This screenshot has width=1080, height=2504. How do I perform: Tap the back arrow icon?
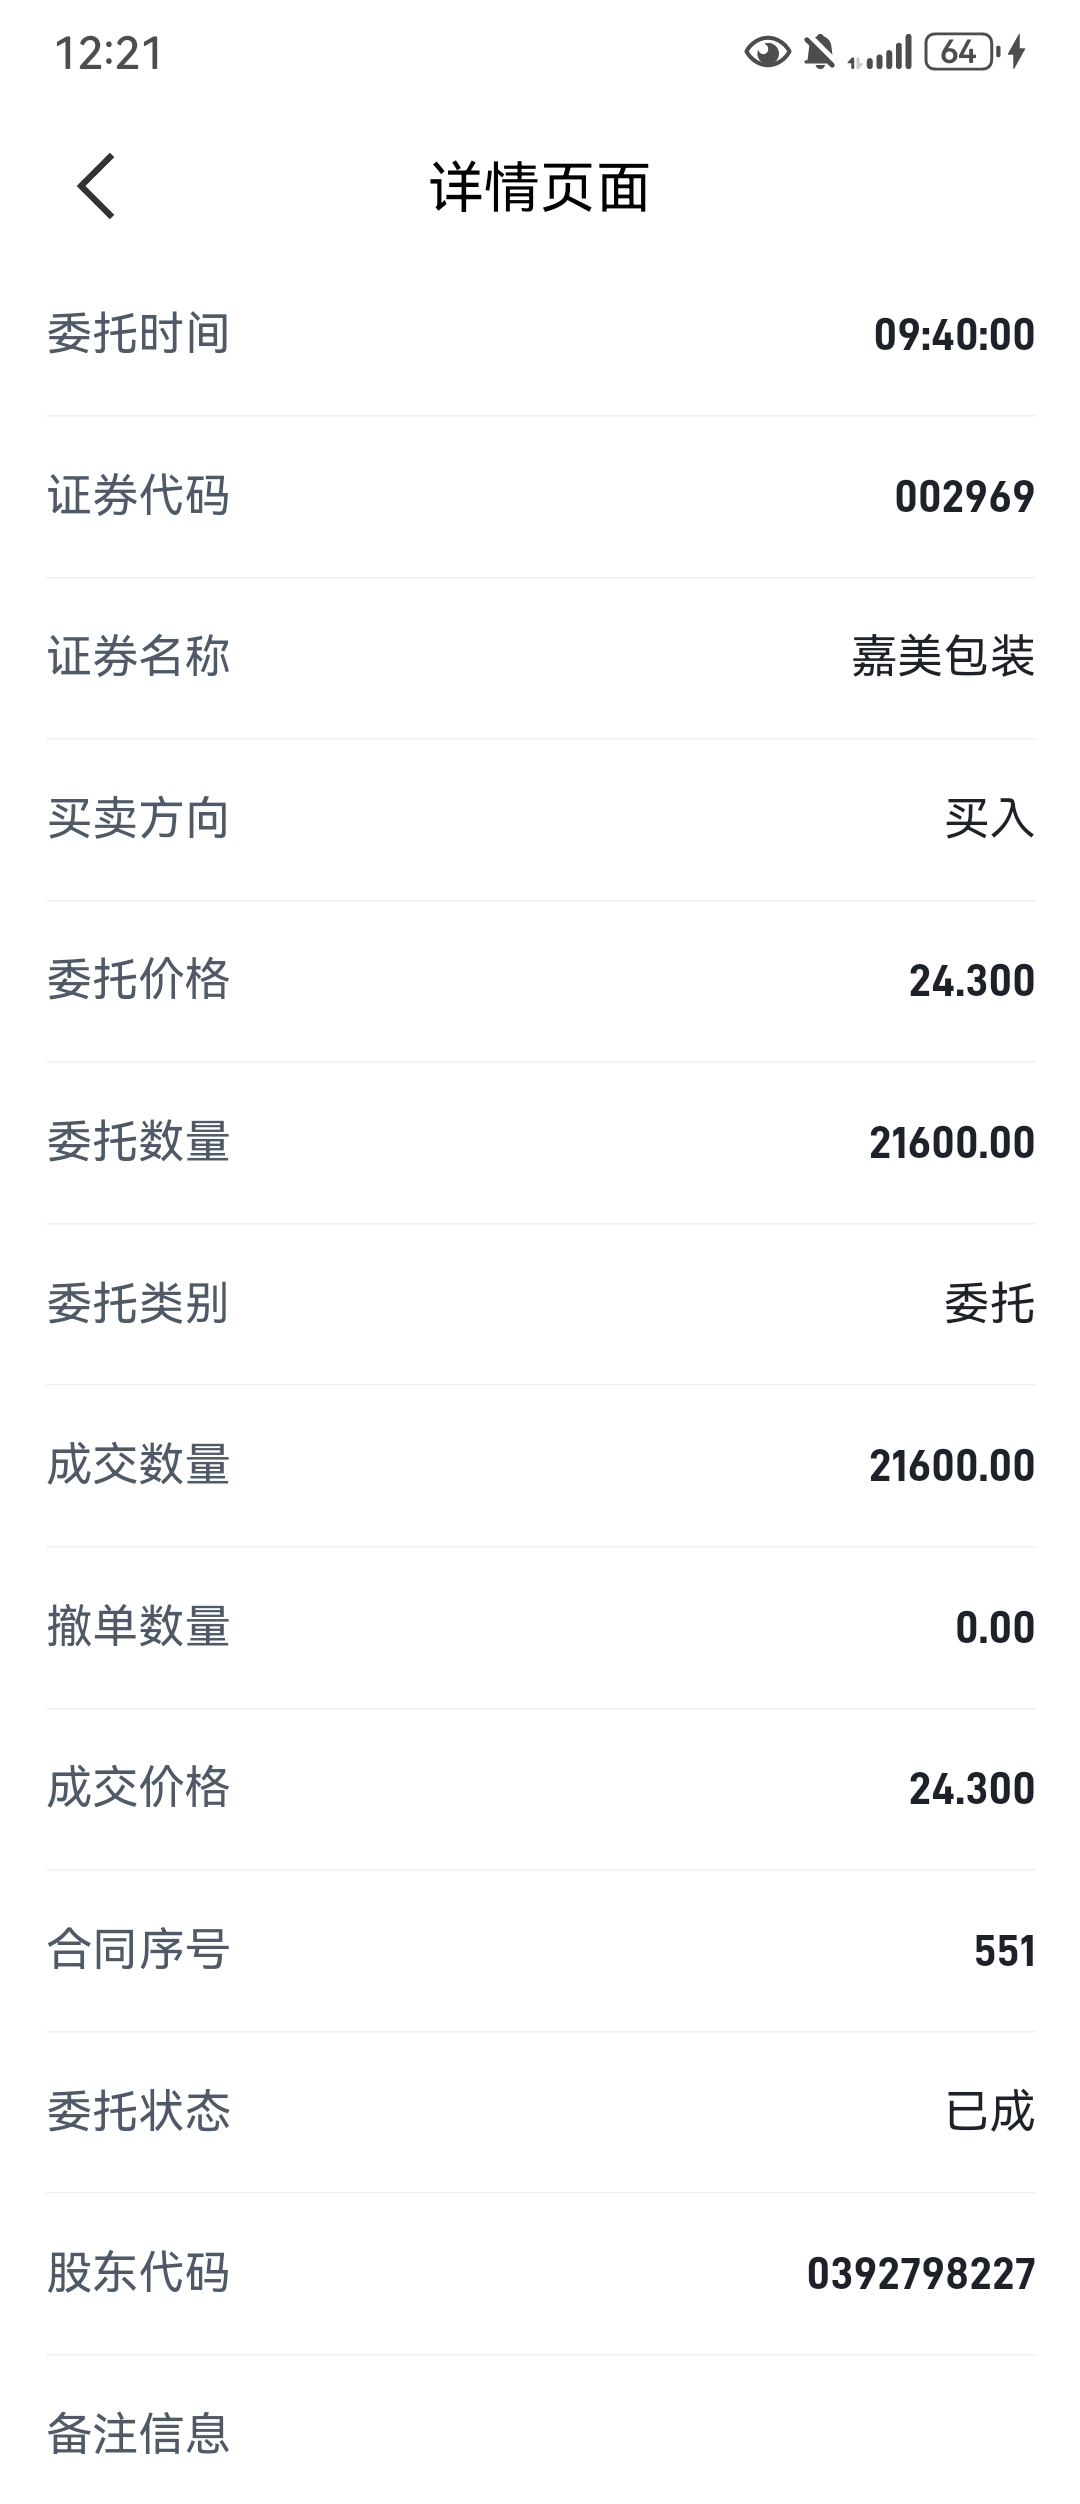[x=97, y=186]
